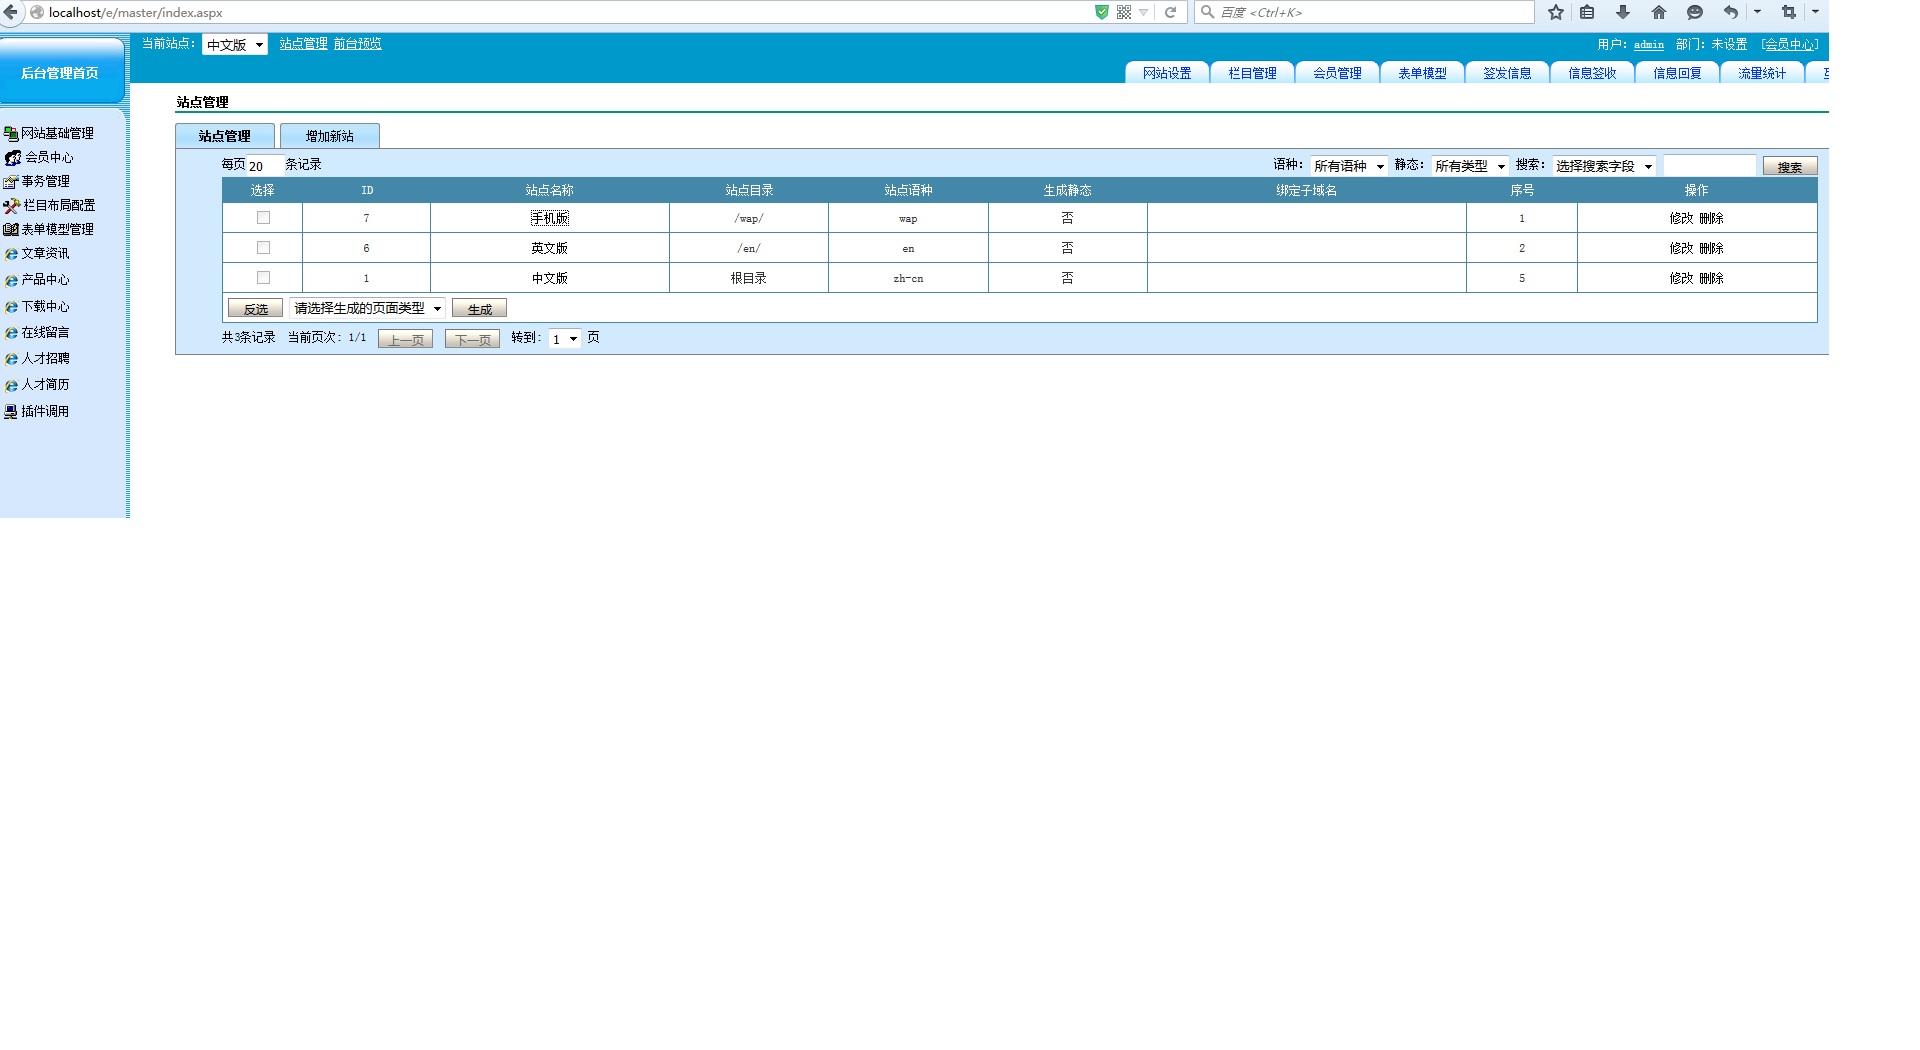1920x1050 pixels.
Task: Switch to the 增加新站 tab
Action: pos(329,136)
